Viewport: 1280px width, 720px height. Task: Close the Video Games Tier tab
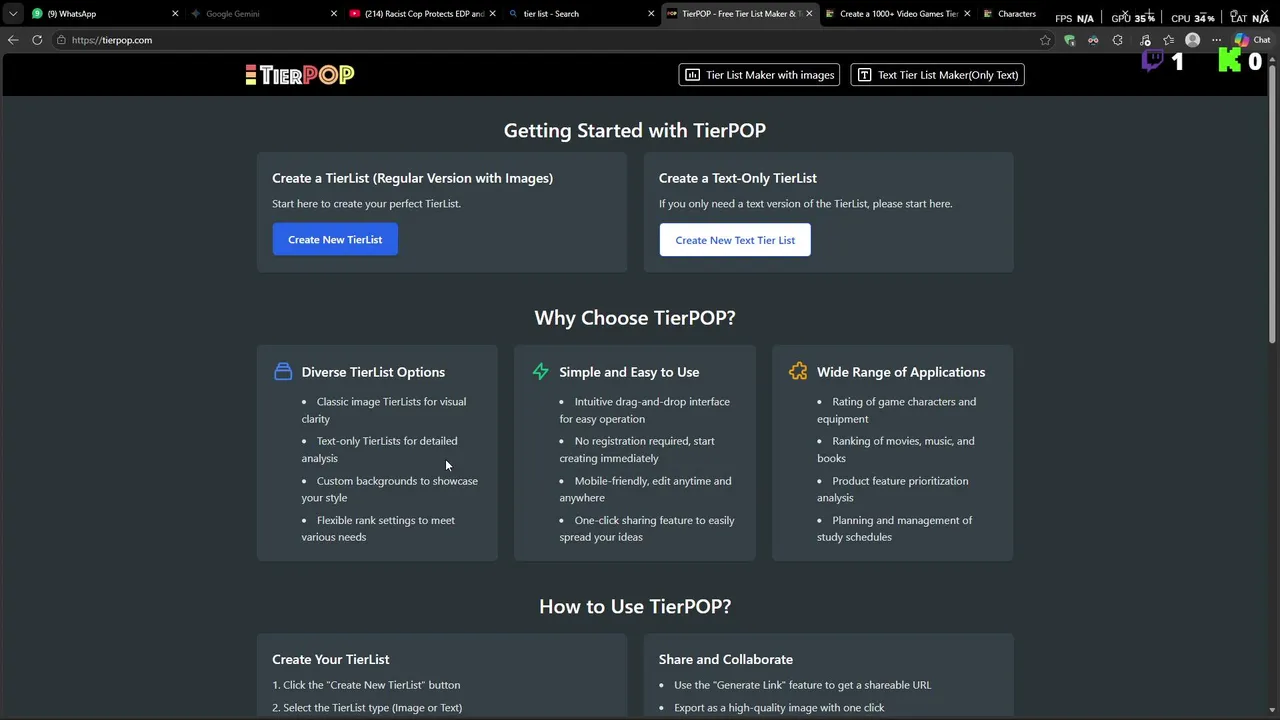(967, 14)
